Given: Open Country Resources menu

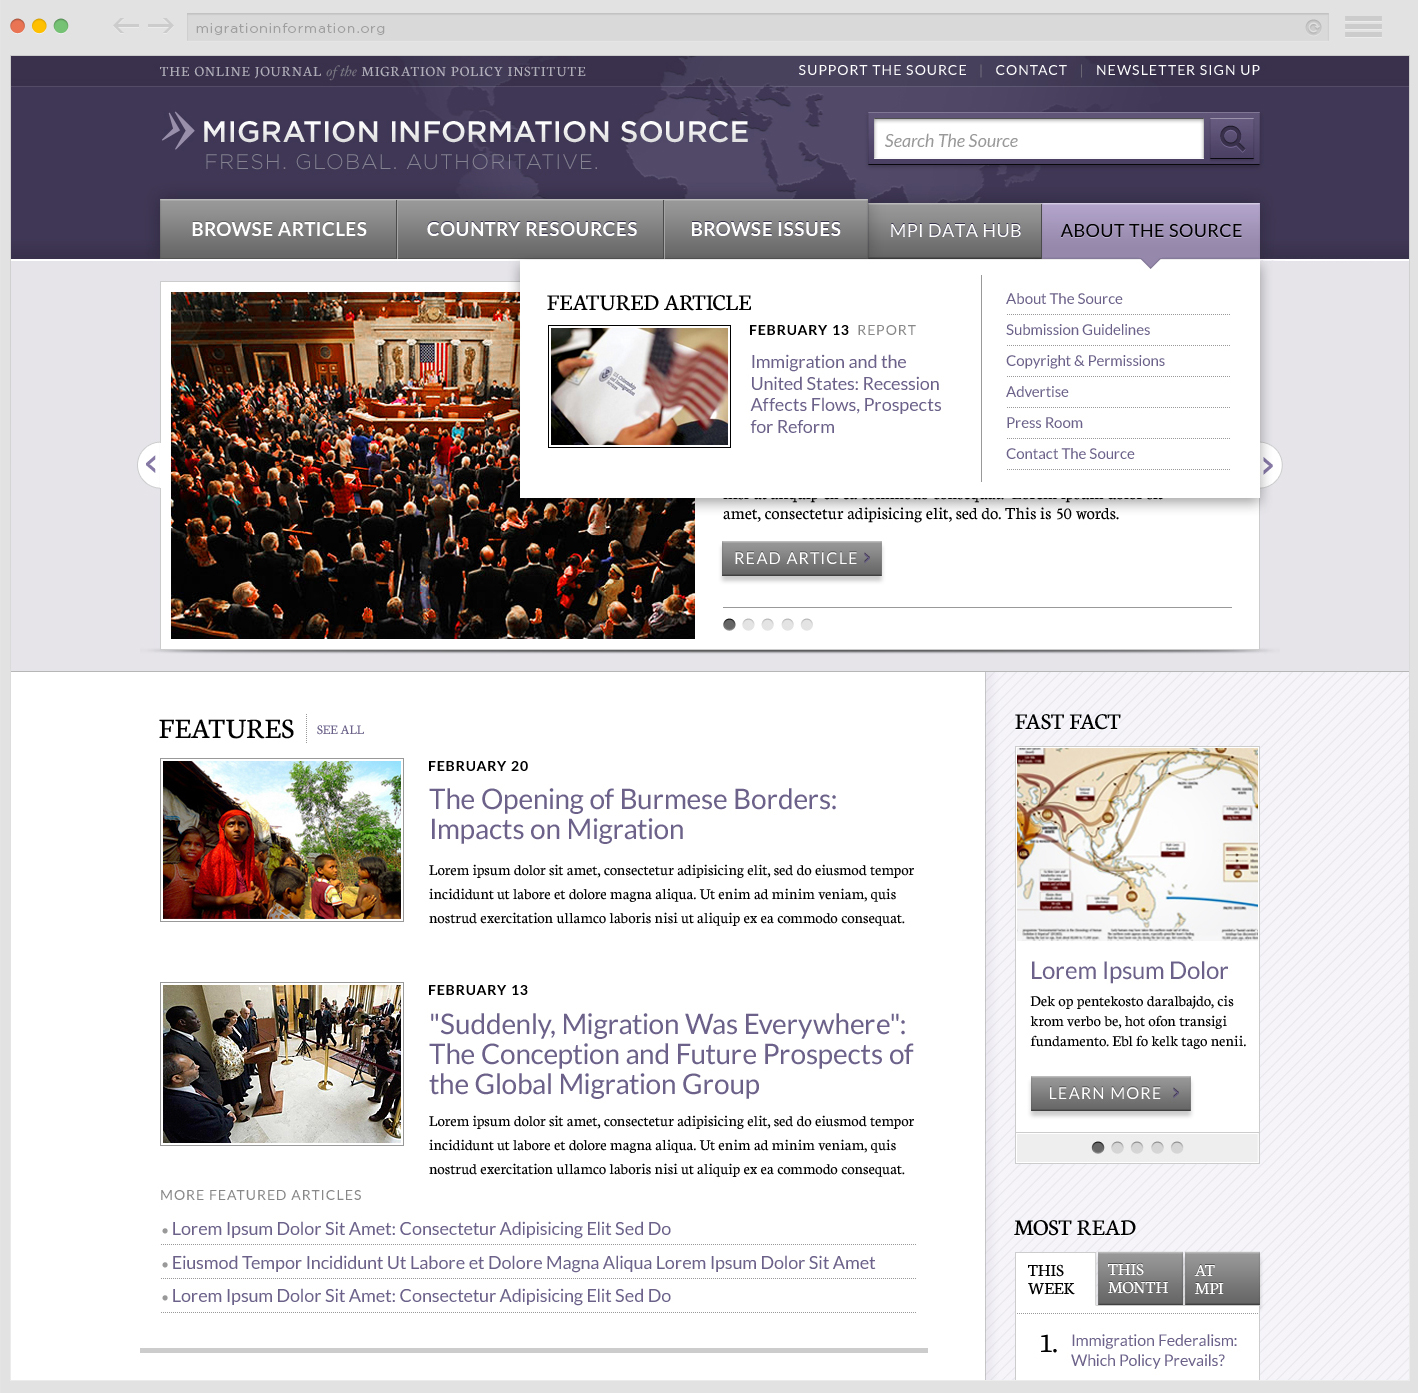Looking at the screenshot, I should (531, 229).
